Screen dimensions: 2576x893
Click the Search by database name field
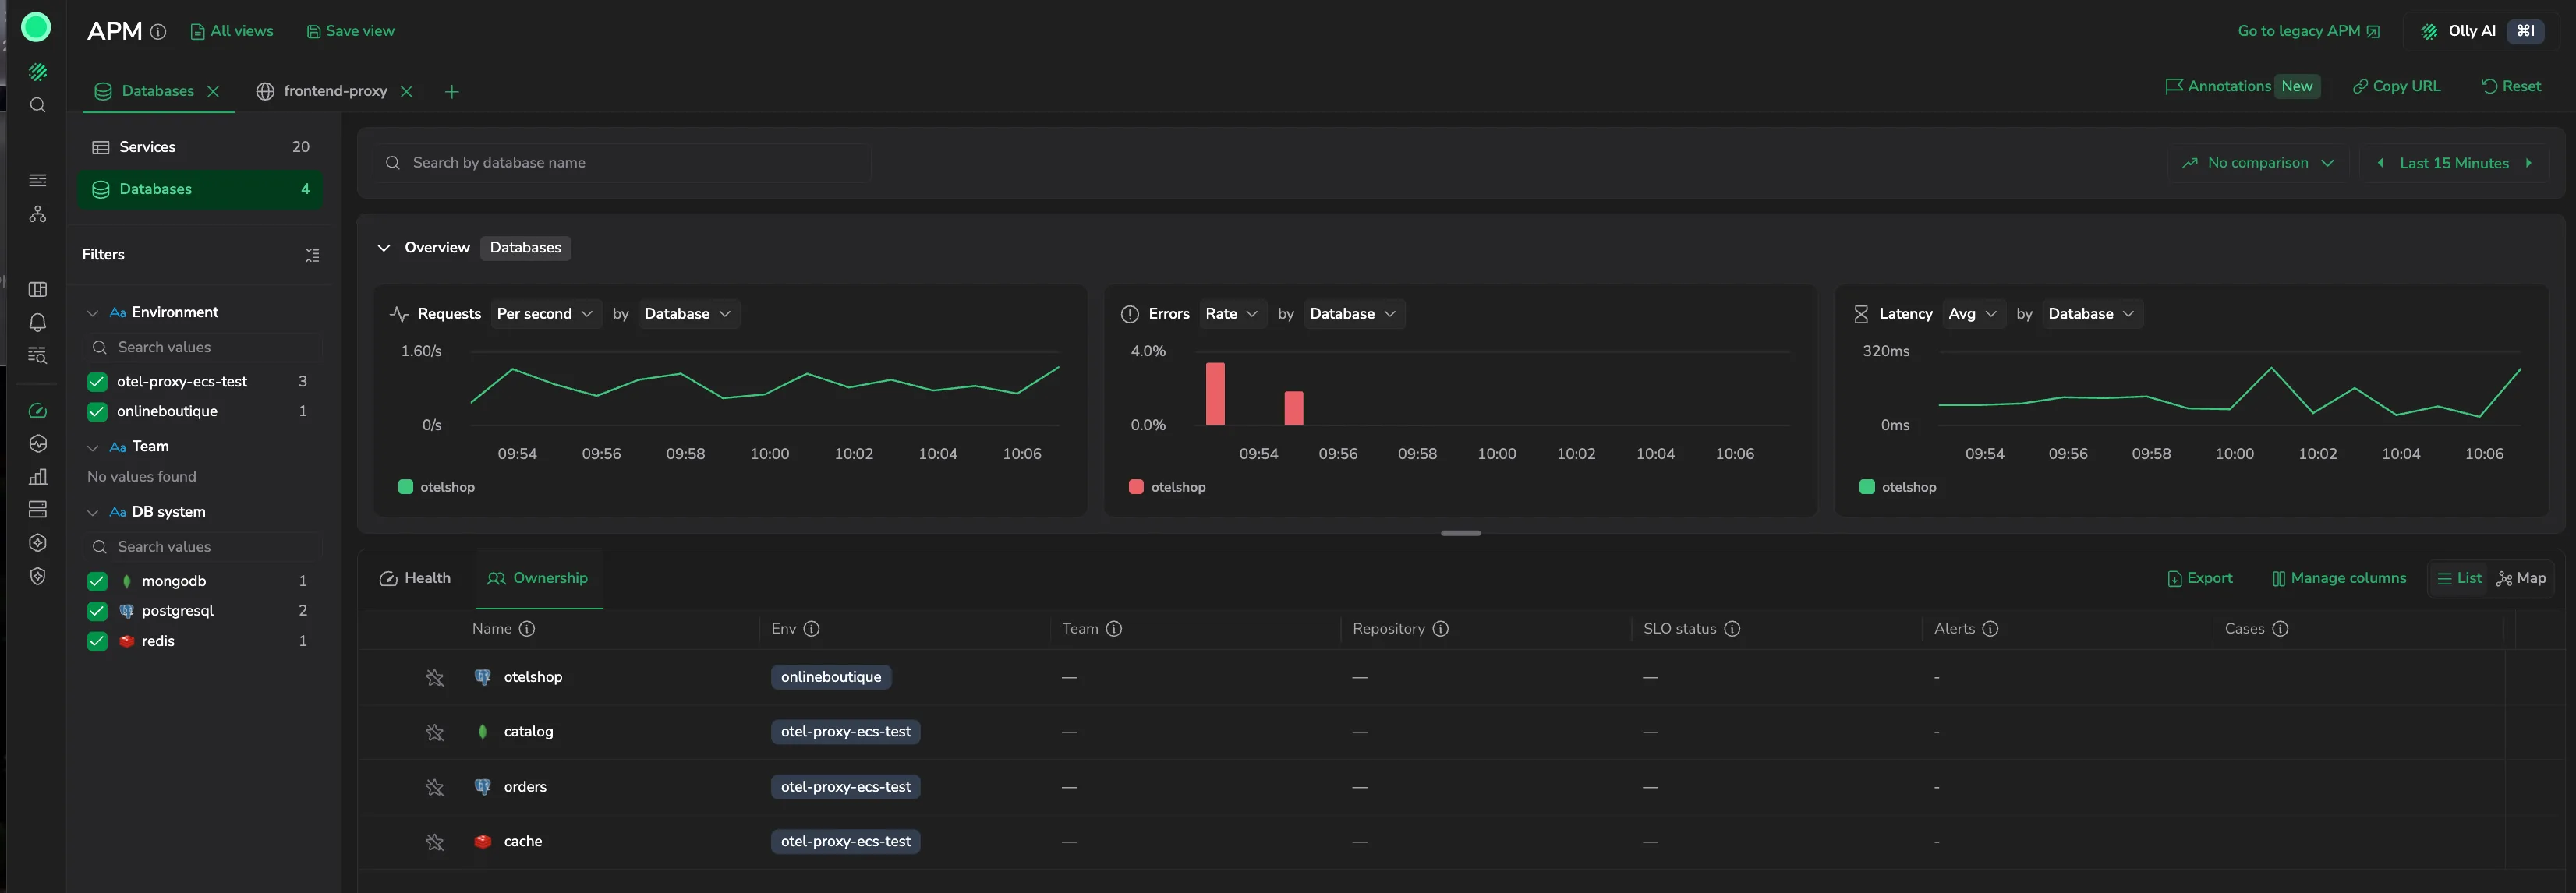tap(621, 163)
